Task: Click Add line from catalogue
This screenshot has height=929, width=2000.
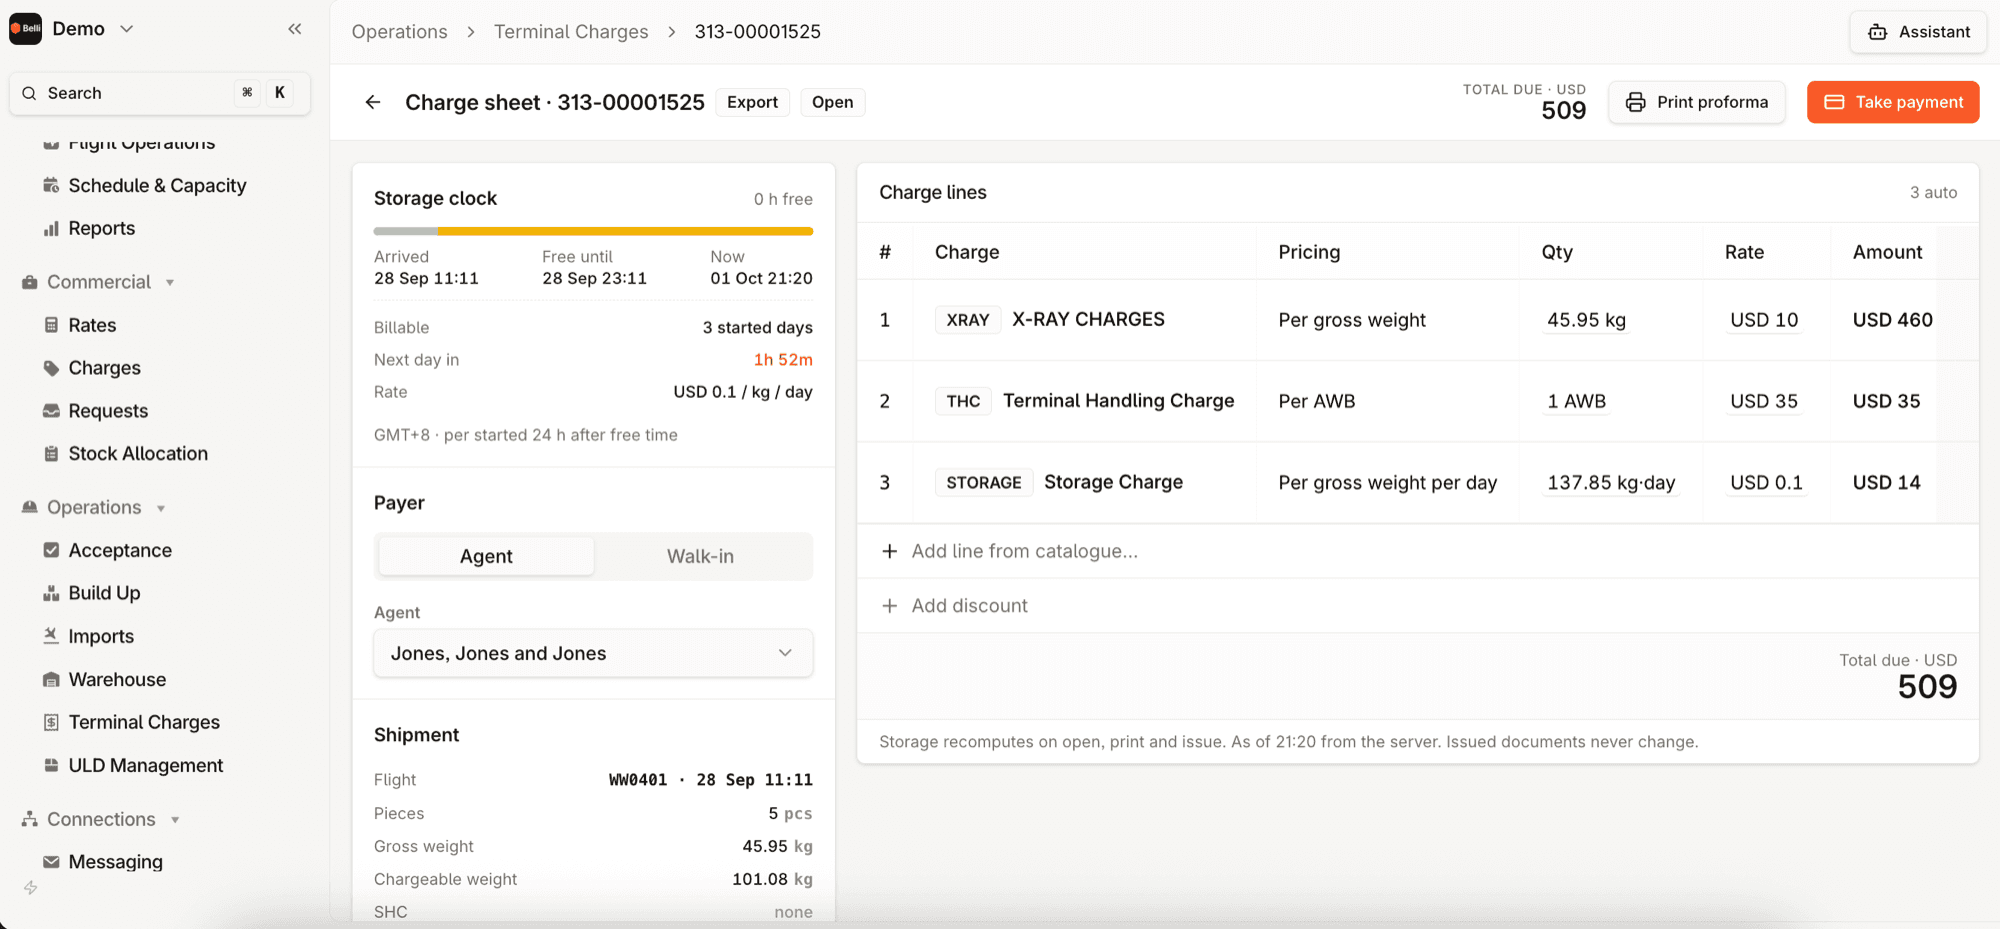Action: (x=1024, y=551)
